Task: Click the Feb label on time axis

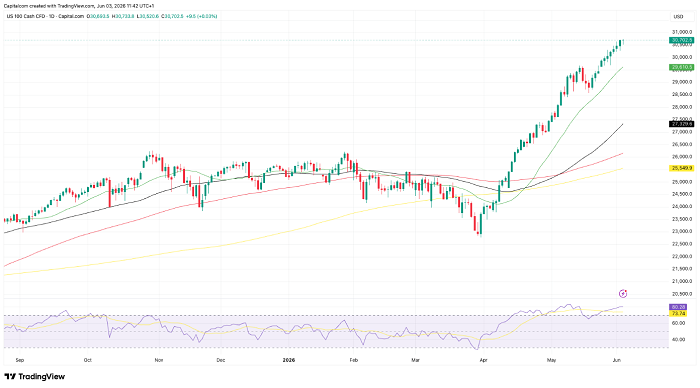Action: (354, 360)
